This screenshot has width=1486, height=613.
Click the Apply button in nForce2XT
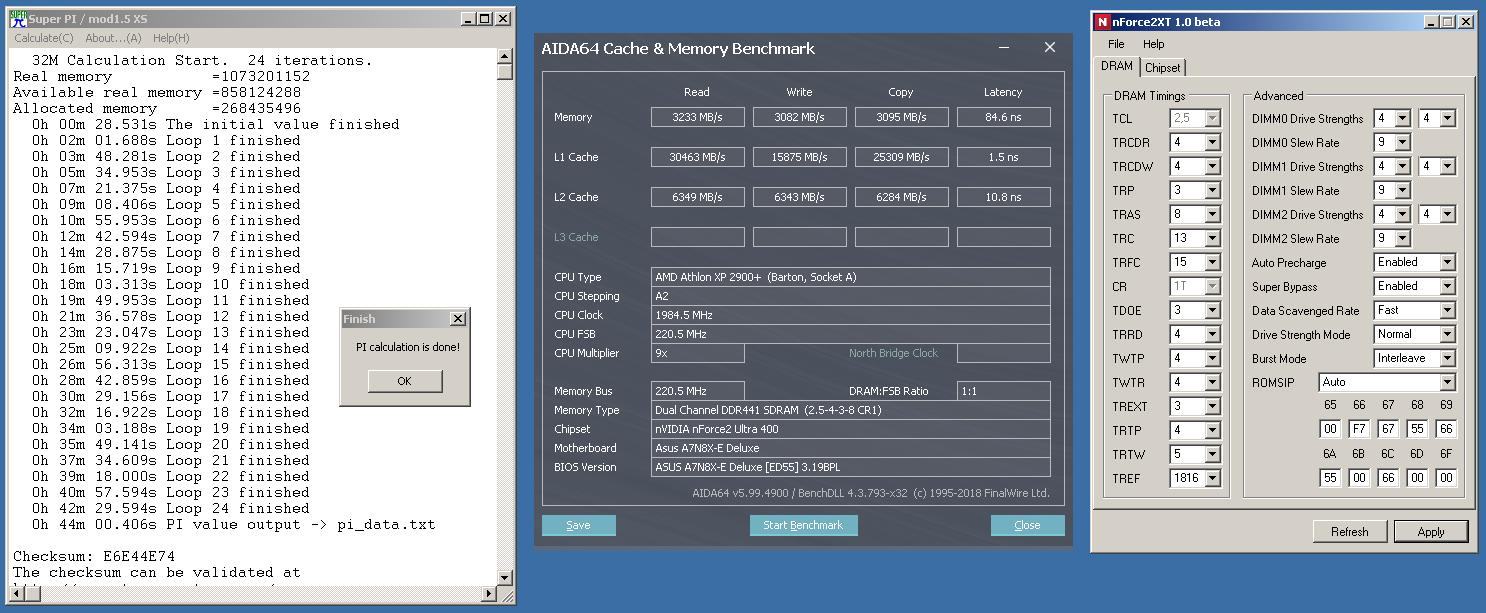pyautogui.click(x=1431, y=531)
